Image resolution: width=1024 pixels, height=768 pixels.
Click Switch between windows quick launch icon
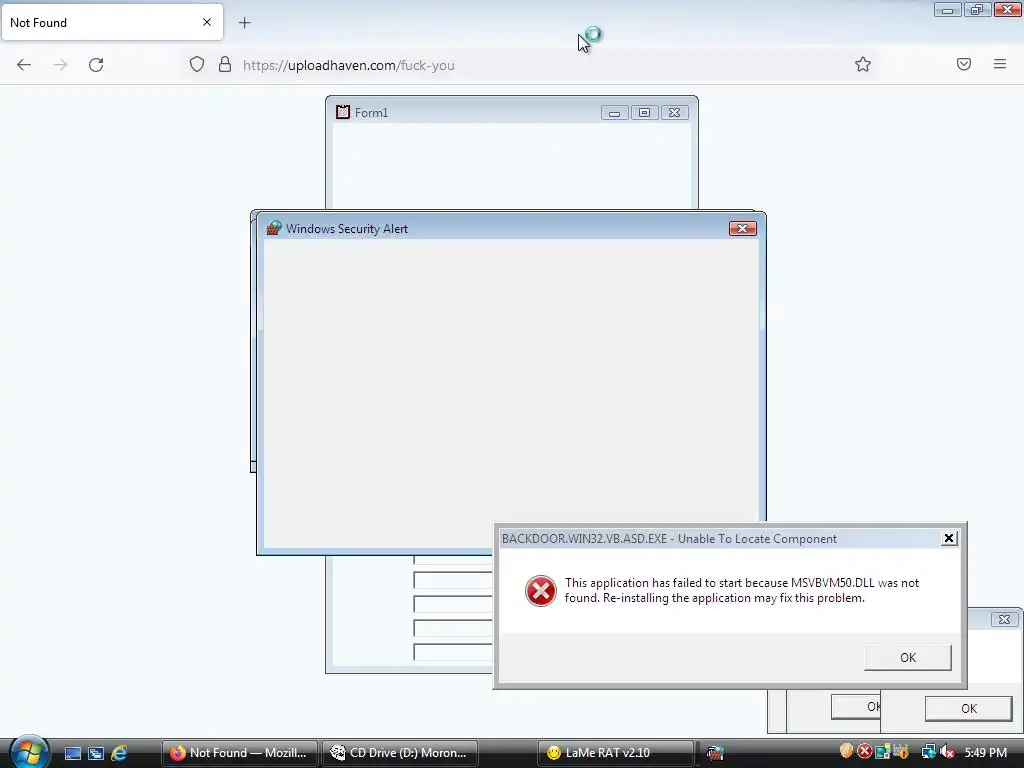pos(96,753)
